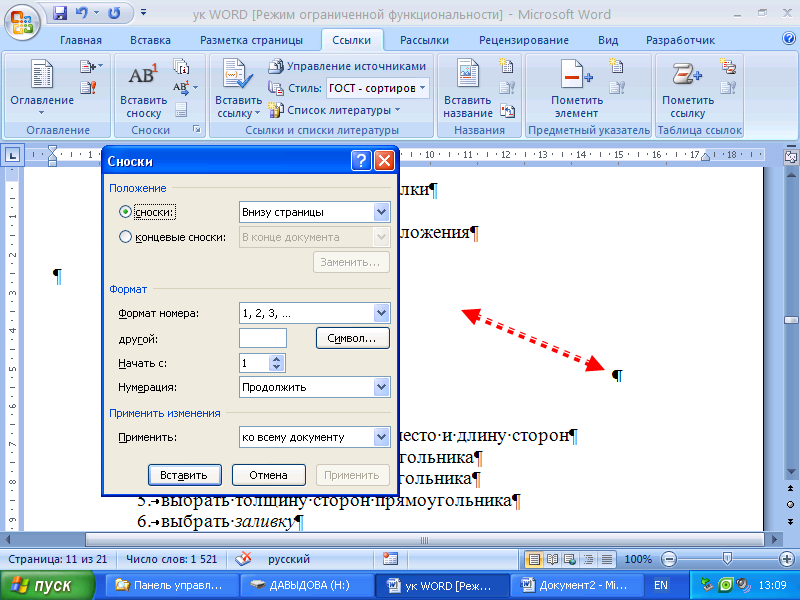The height and width of the screenshot is (600, 800).
Task: Select the сноски radio button
Action: (x=125, y=211)
